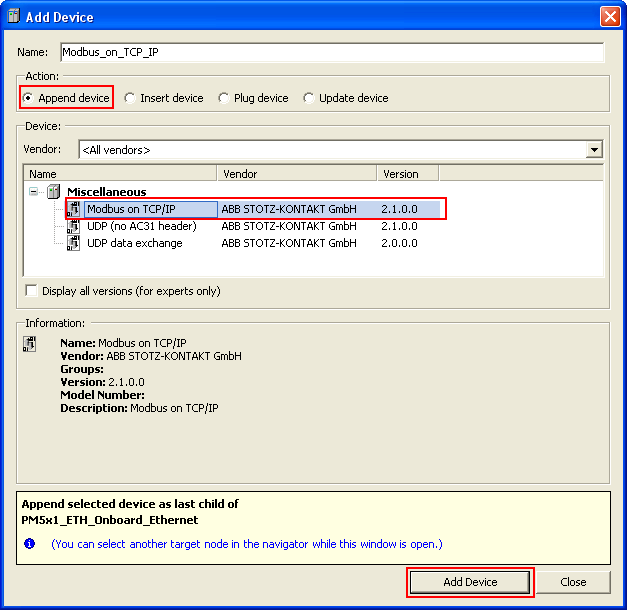Click the UDP (no AC31 header) device icon
627x610 pixels.
point(74,226)
